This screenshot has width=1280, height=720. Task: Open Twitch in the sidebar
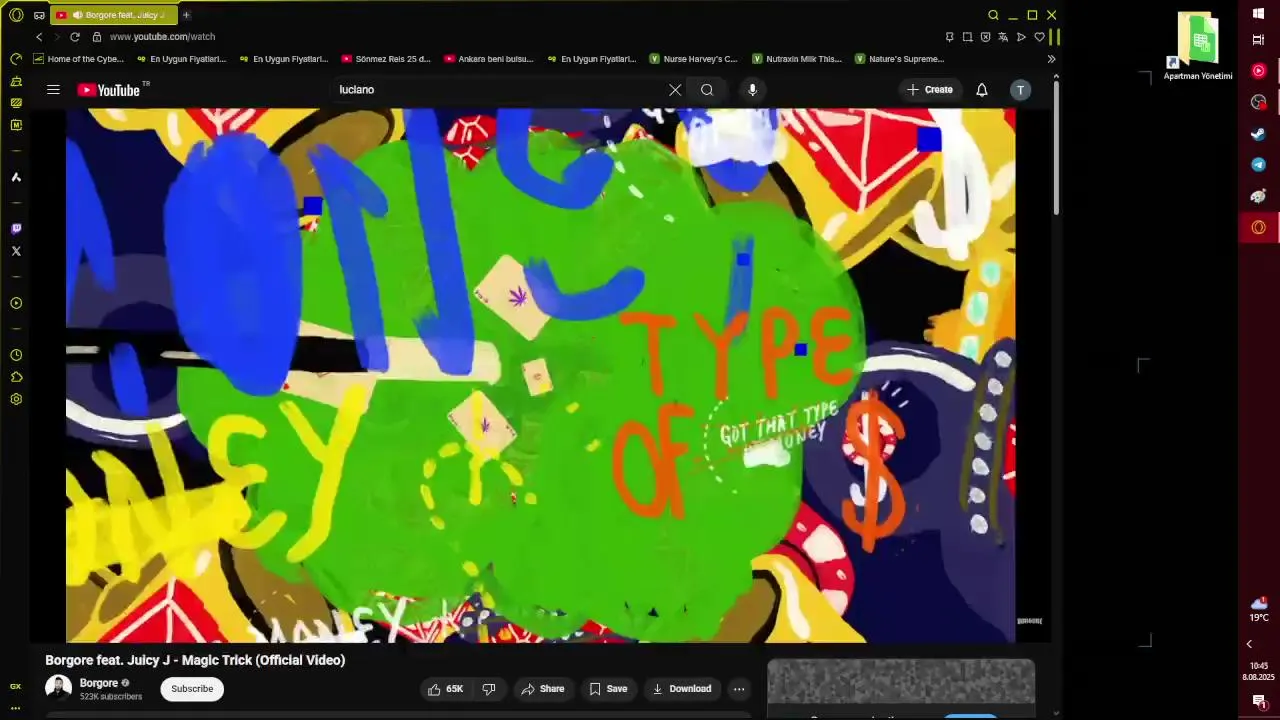pyautogui.click(x=16, y=229)
